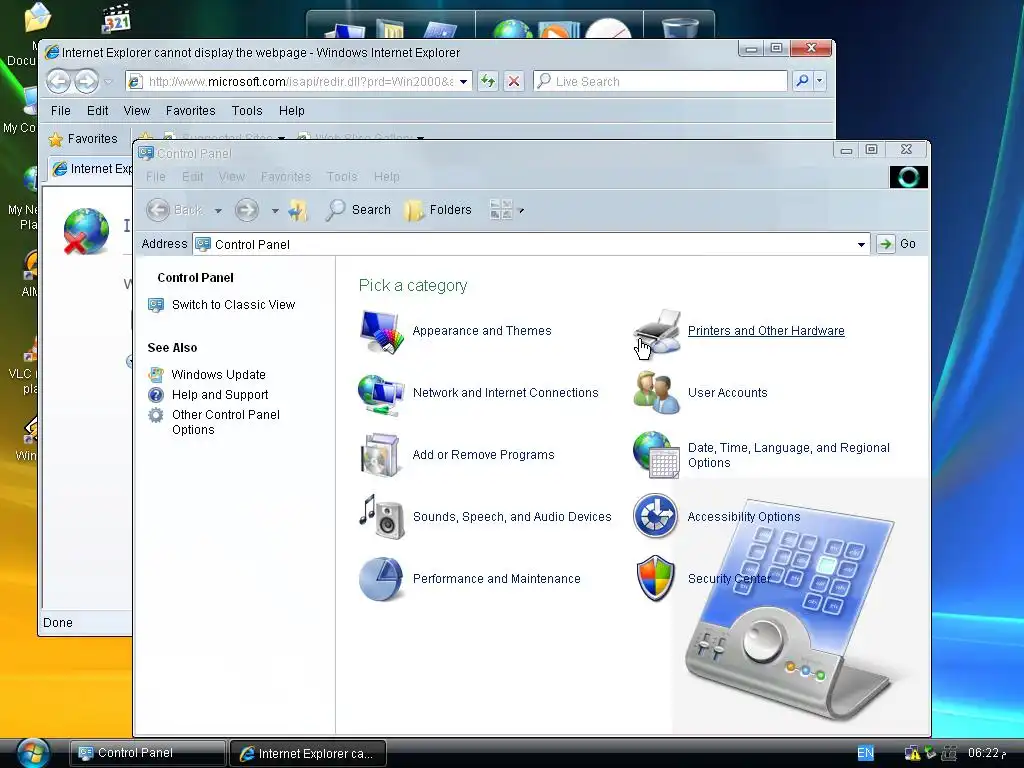
Task: Click the Security Center shield icon
Action: [x=655, y=579]
